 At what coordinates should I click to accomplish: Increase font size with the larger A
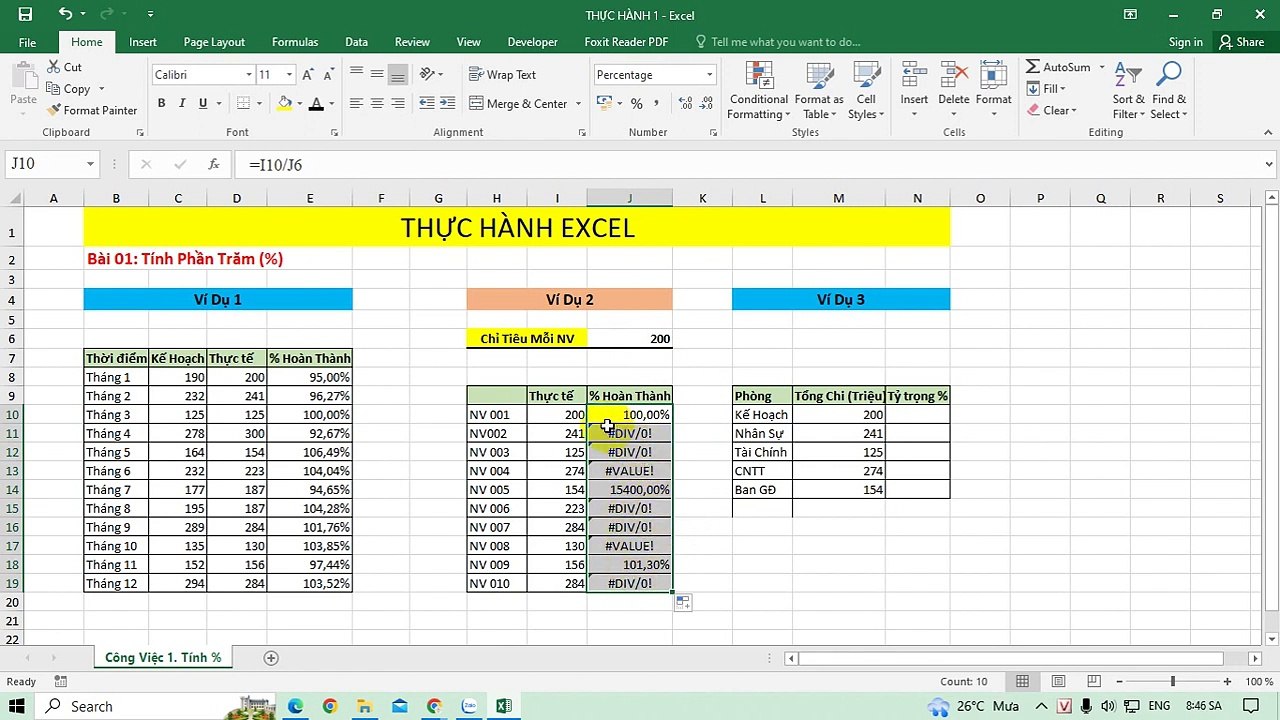pyautogui.click(x=308, y=75)
